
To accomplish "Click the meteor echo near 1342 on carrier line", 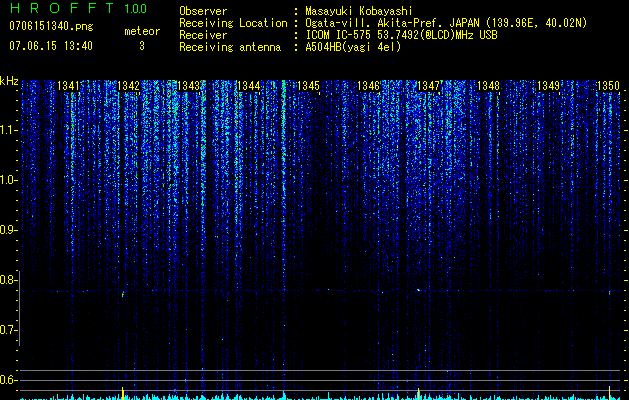I will pyautogui.click(x=123, y=294).
